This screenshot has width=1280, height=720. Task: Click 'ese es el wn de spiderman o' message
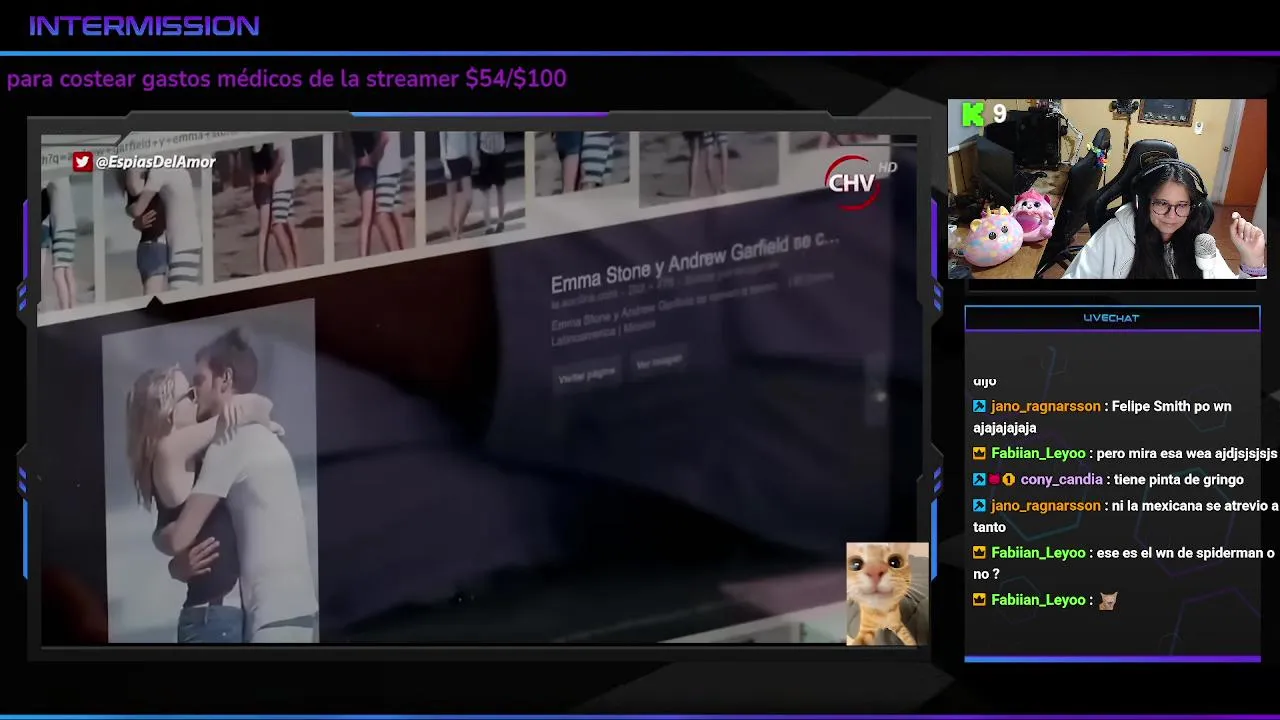1186,552
